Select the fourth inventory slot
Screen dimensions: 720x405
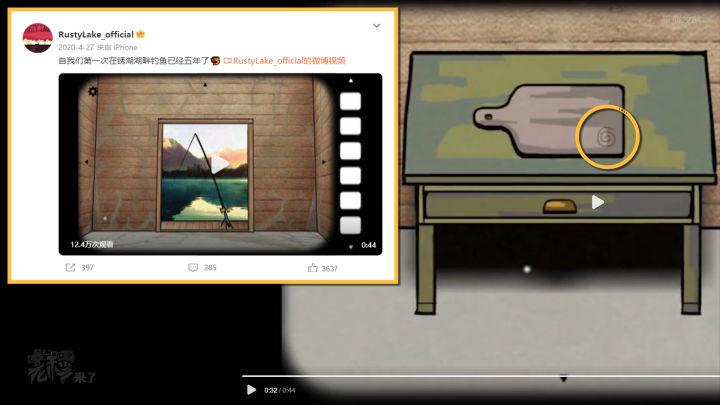[x=349, y=176]
